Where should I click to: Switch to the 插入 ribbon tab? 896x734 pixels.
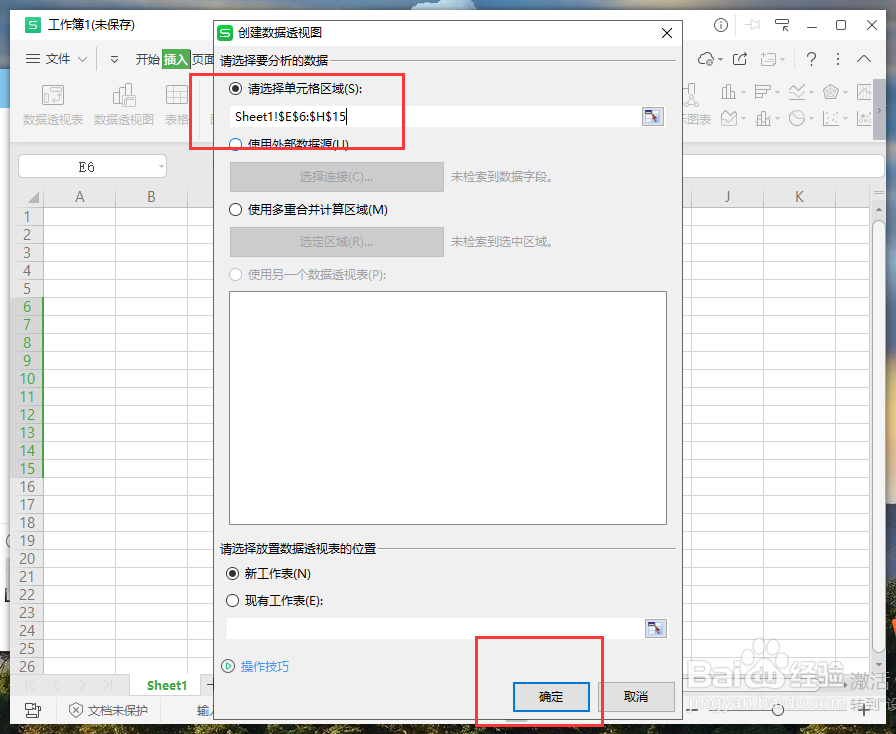coord(175,59)
